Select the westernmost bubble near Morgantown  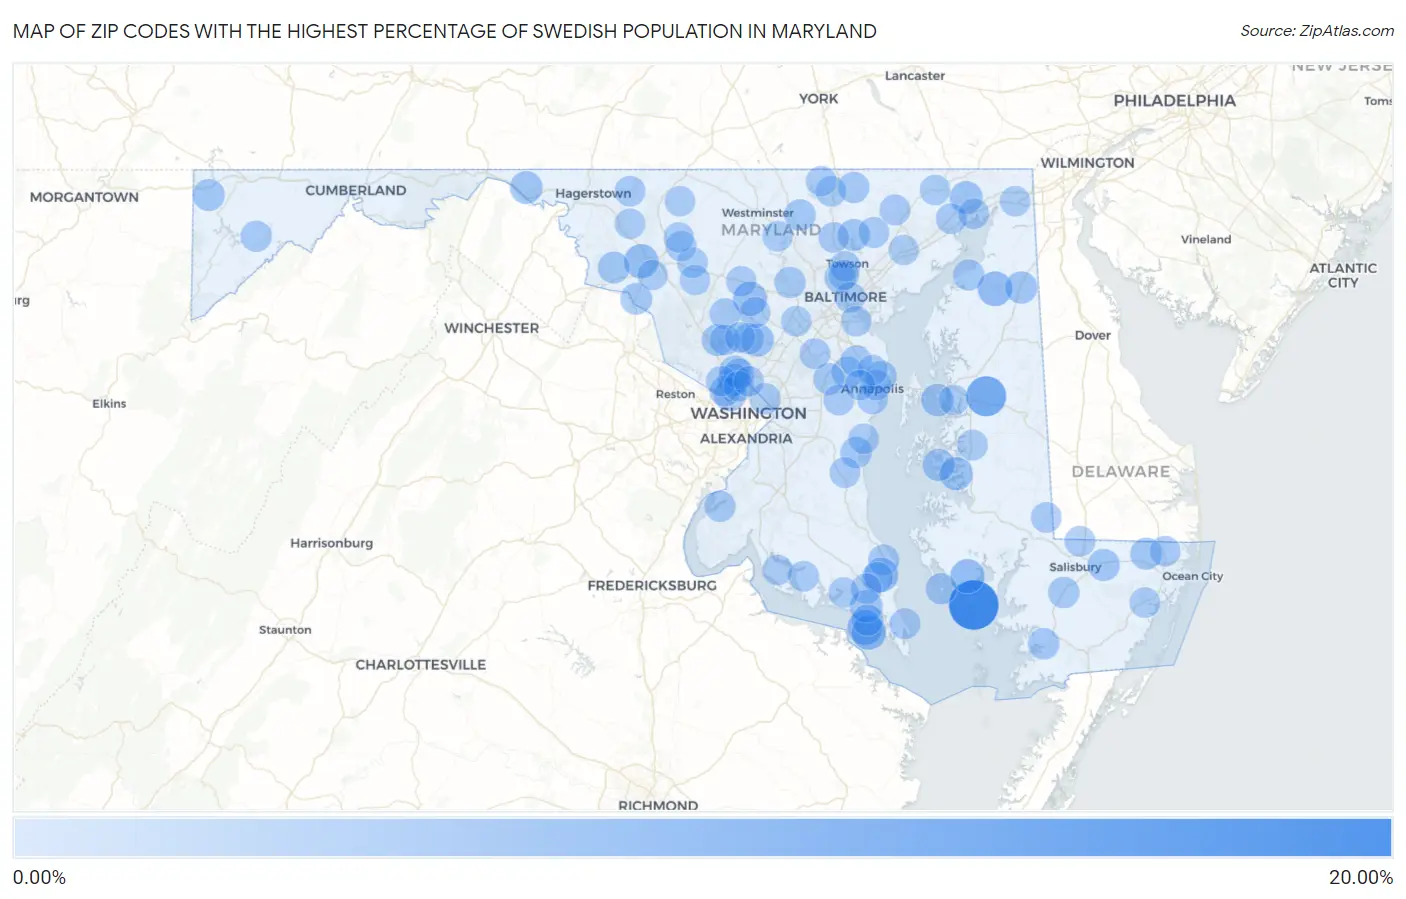(x=208, y=194)
